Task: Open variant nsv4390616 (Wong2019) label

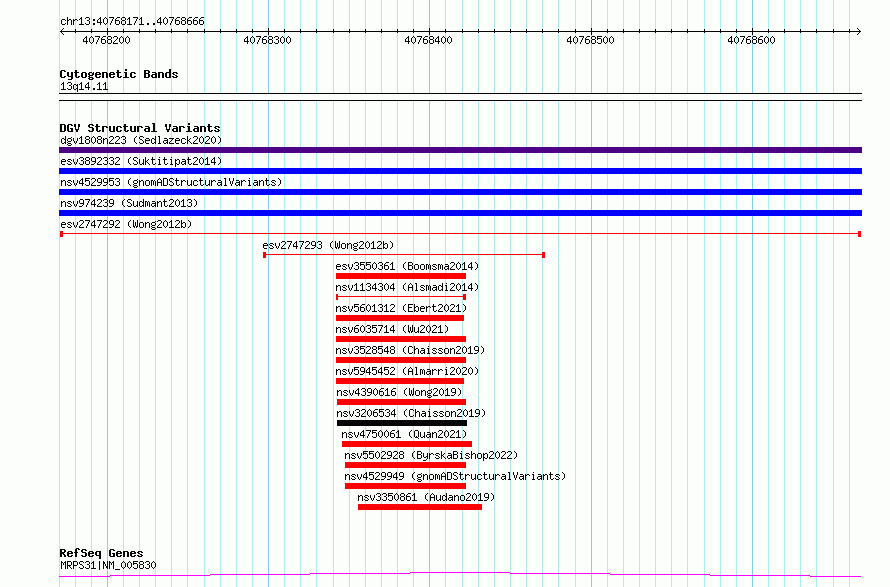Action: click(400, 392)
